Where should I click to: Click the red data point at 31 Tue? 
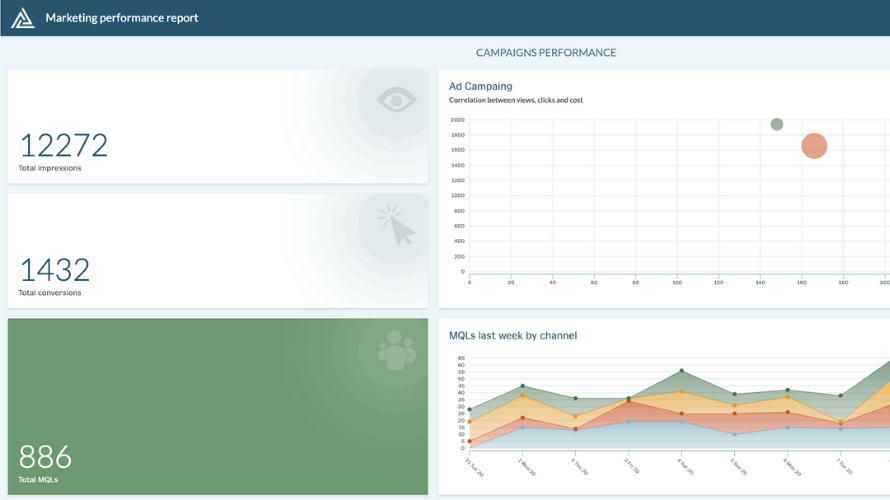(469, 441)
